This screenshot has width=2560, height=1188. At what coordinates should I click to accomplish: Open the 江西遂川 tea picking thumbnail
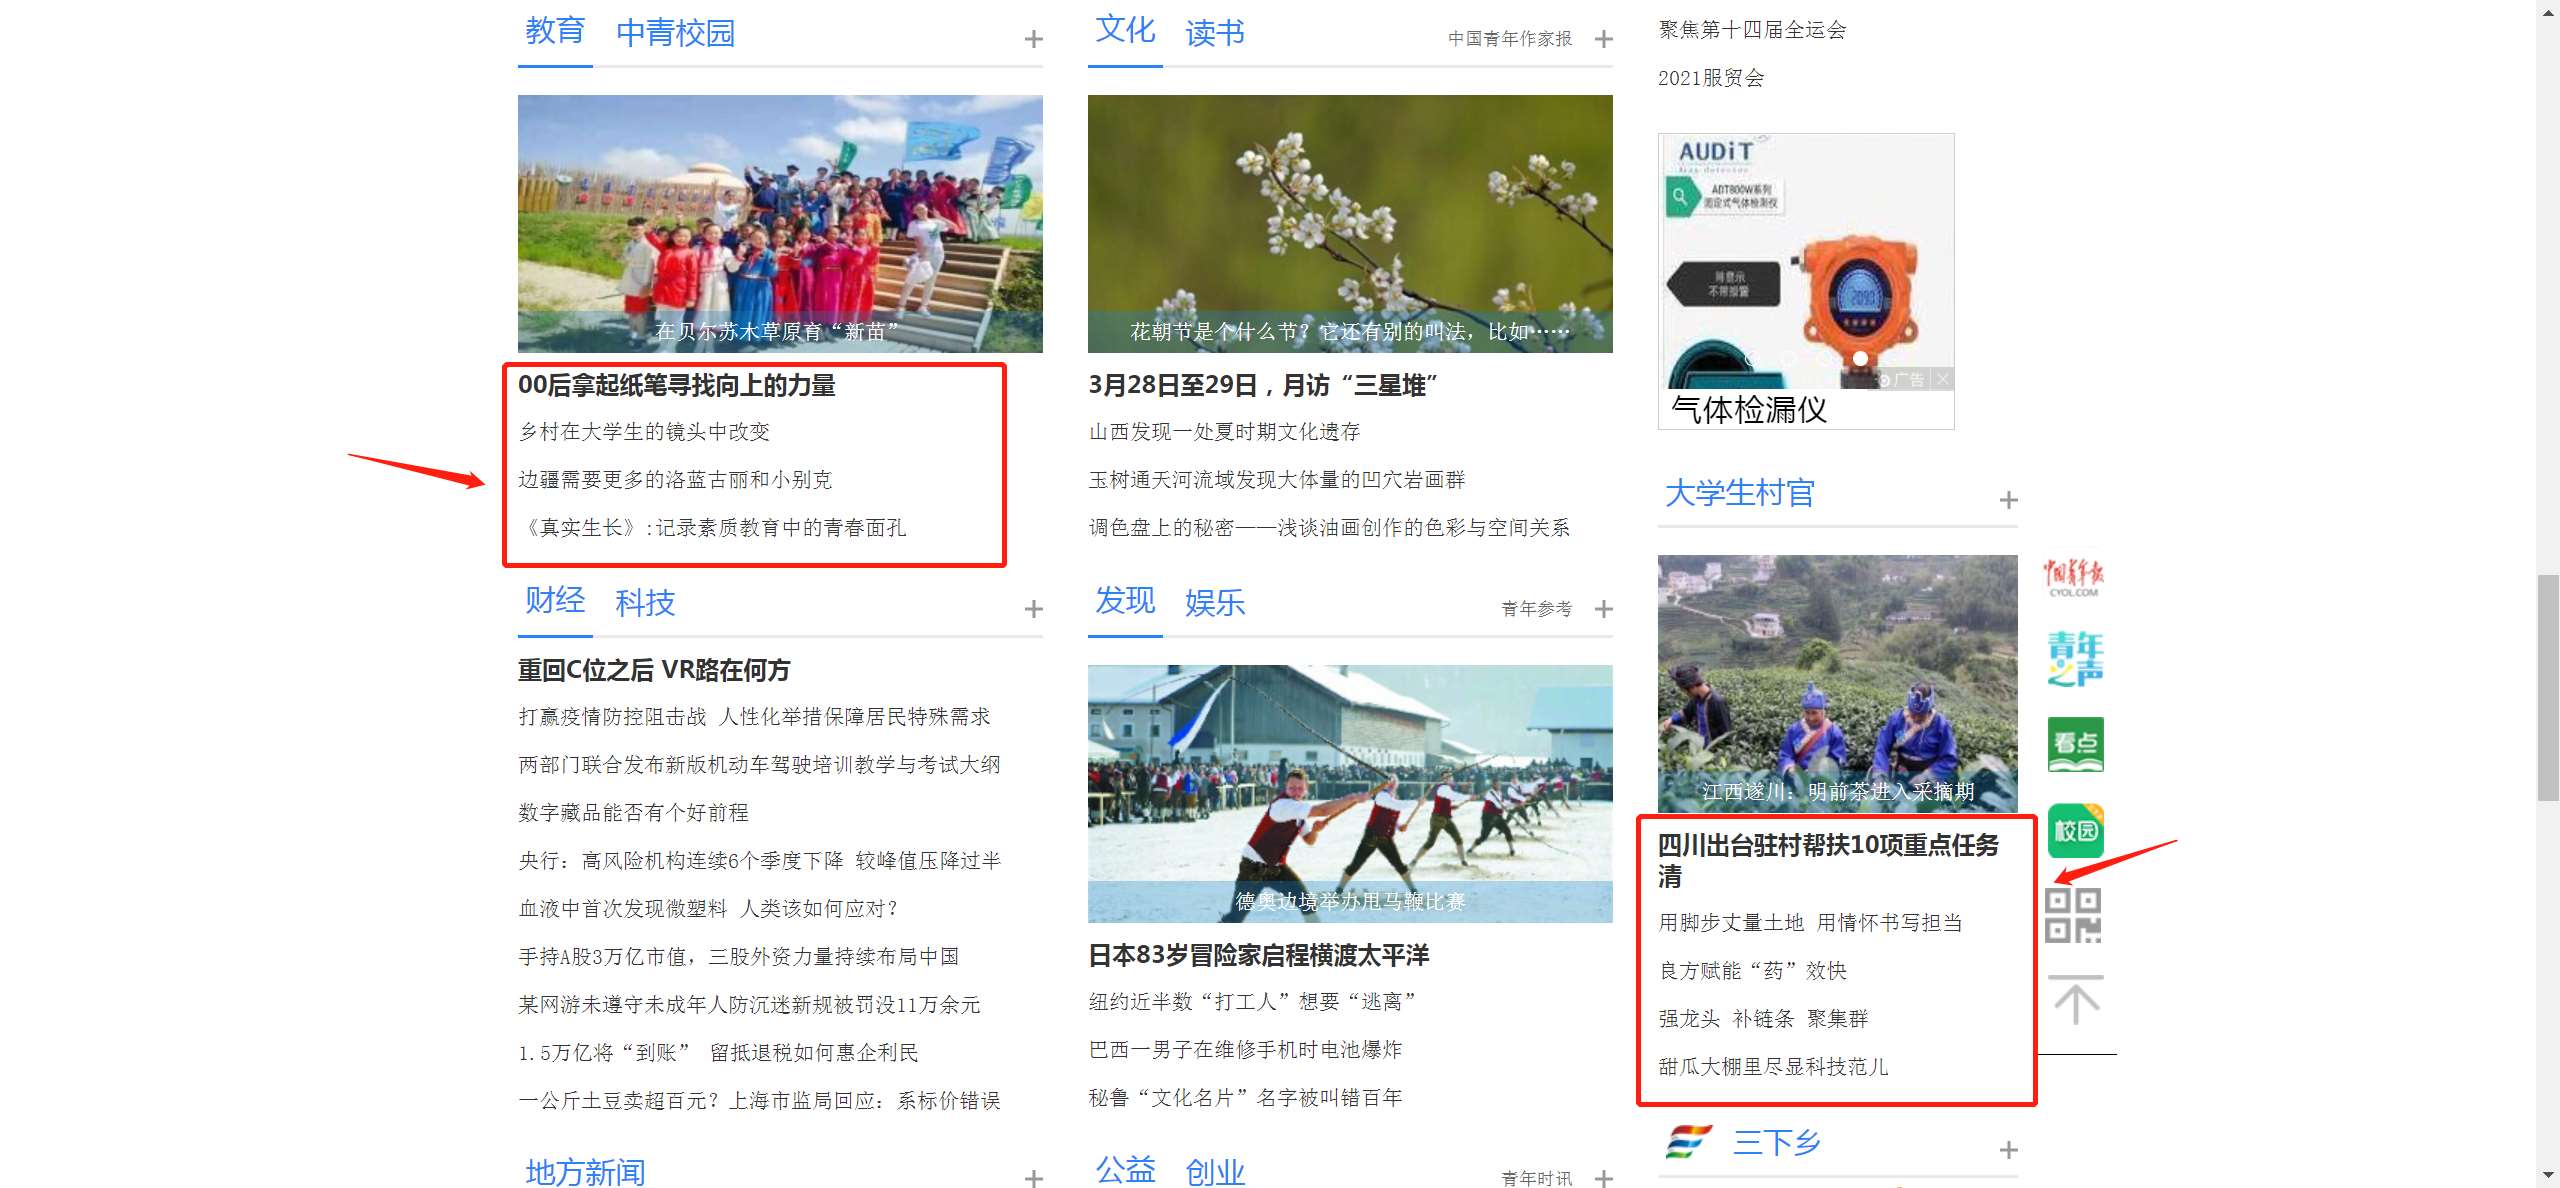(x=1838, y=683)
